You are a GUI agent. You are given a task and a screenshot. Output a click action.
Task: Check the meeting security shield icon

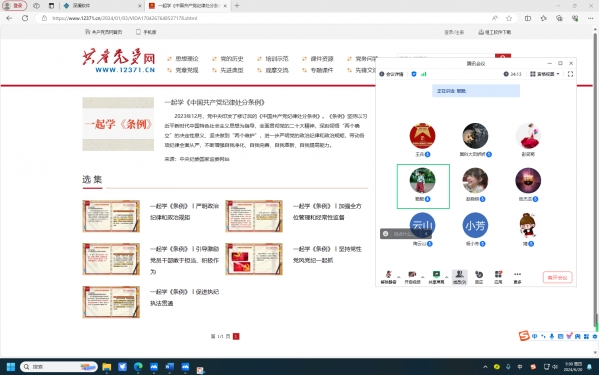[x=414, y=74]
